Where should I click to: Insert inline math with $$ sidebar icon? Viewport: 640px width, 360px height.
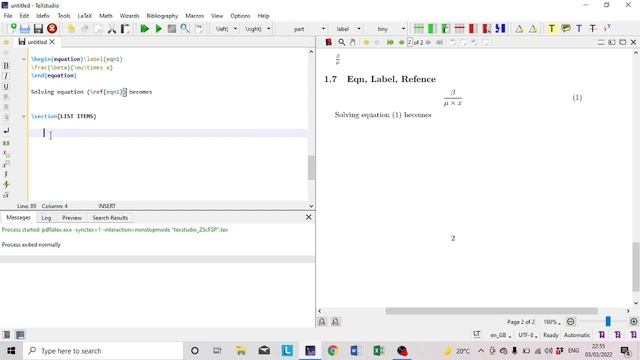pos(6,143)
